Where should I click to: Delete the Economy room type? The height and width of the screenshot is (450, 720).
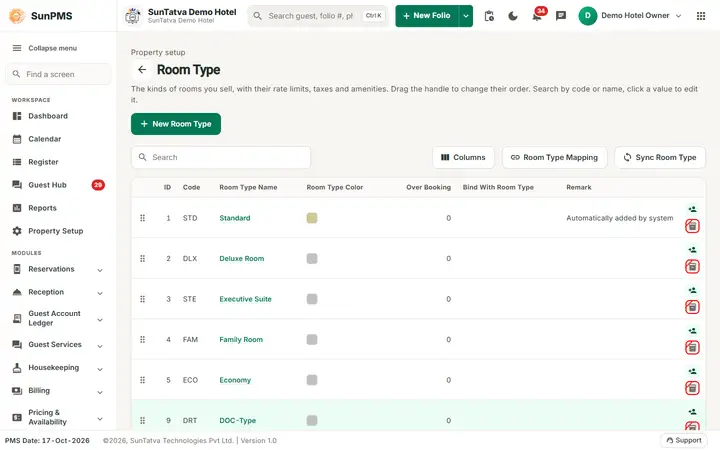(x=692, y=388)
